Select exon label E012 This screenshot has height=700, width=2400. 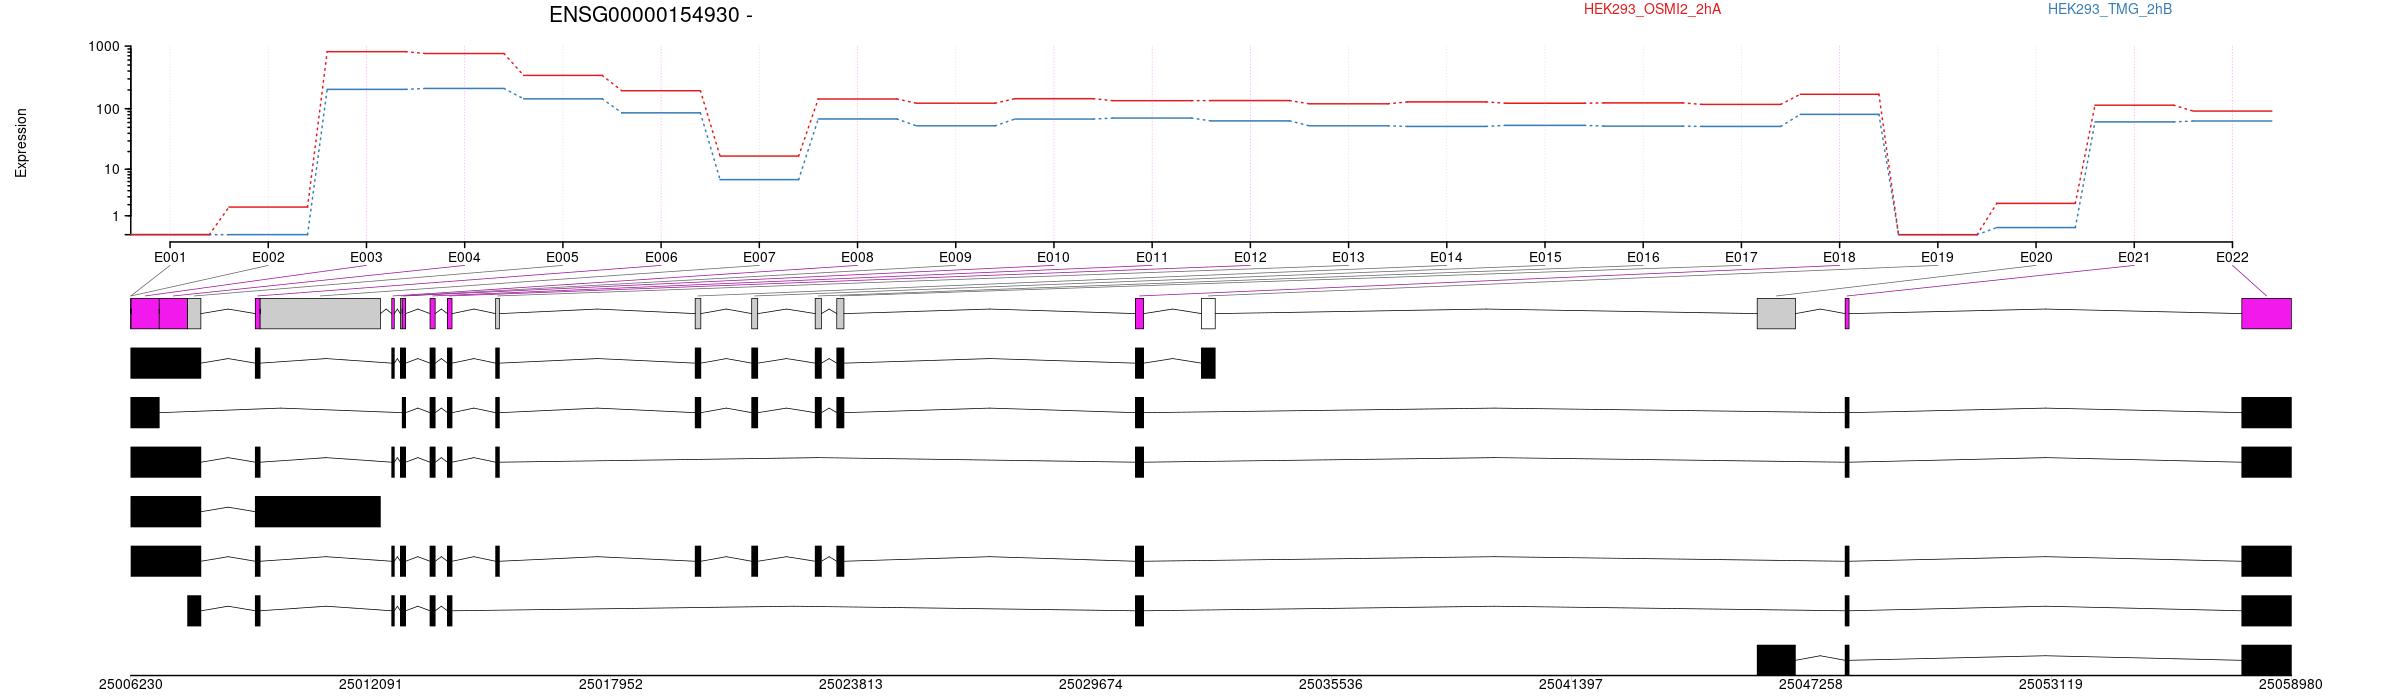(x=1250, y=257)
